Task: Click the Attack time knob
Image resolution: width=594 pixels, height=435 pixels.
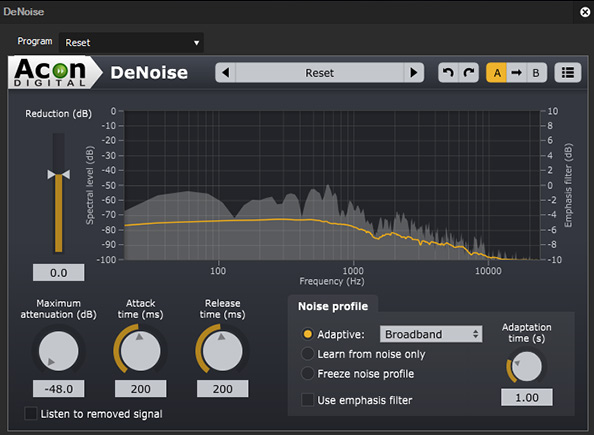Action: (x=141, y=351)
